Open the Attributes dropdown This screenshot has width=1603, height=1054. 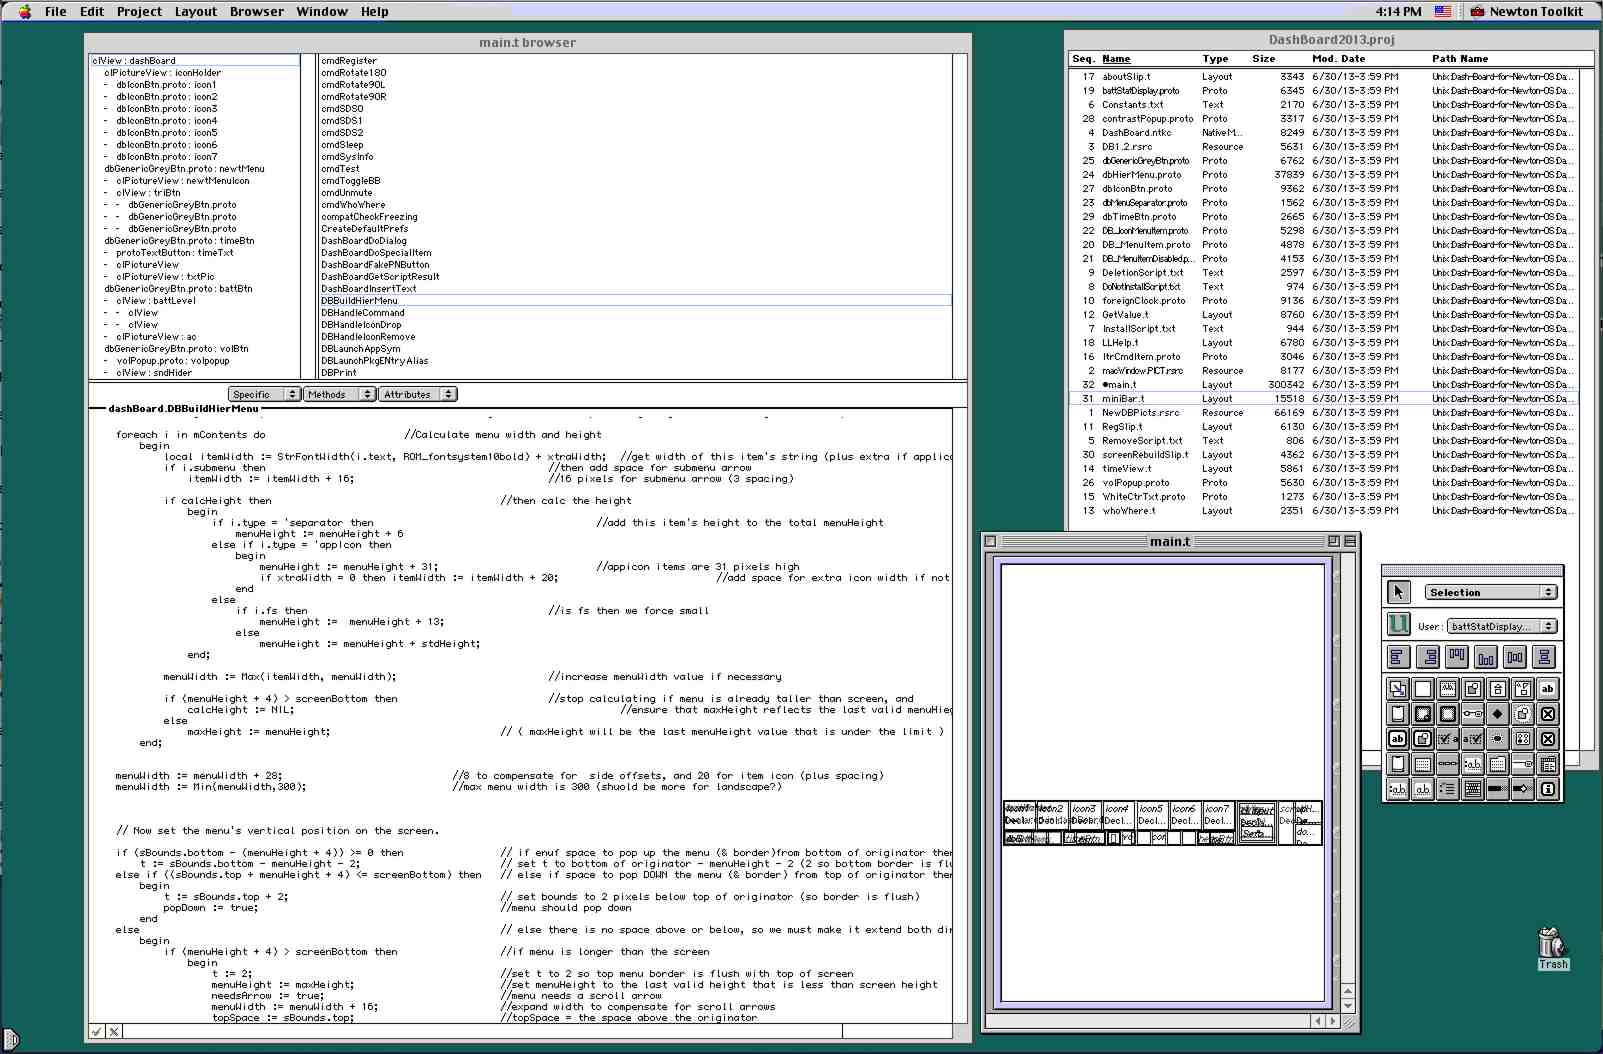coord(418,394)
